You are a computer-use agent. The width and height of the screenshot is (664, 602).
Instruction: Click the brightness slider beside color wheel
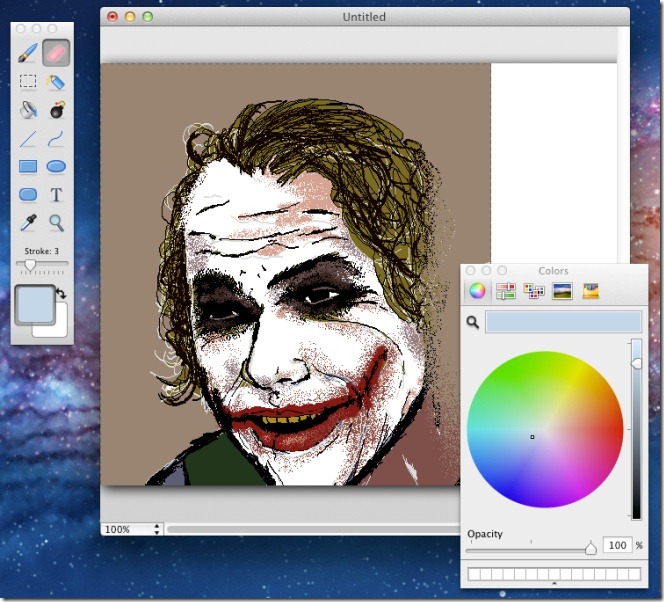(636, 428)
